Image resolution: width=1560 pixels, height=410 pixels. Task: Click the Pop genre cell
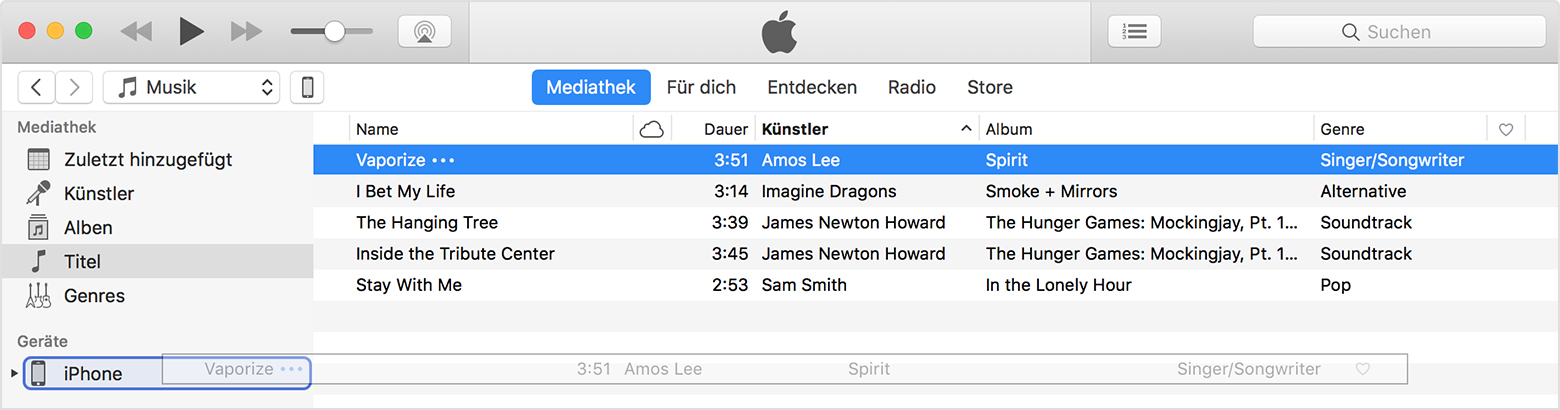point(1335,285)
